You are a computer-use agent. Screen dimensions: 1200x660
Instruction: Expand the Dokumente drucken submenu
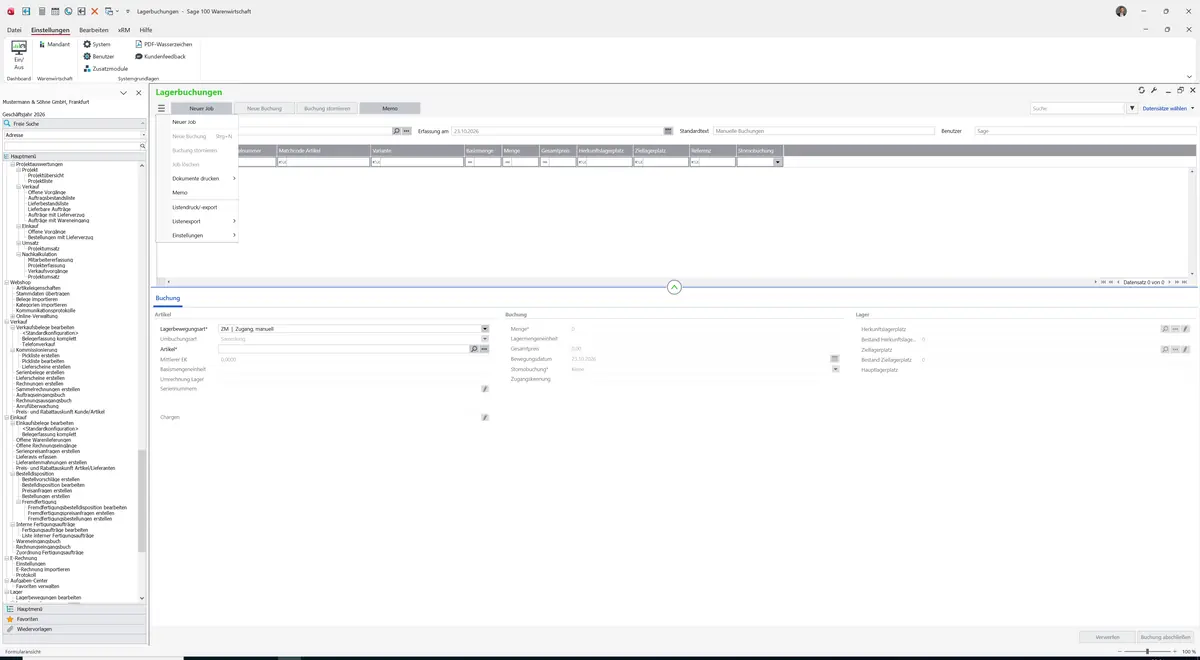[197, 178]
